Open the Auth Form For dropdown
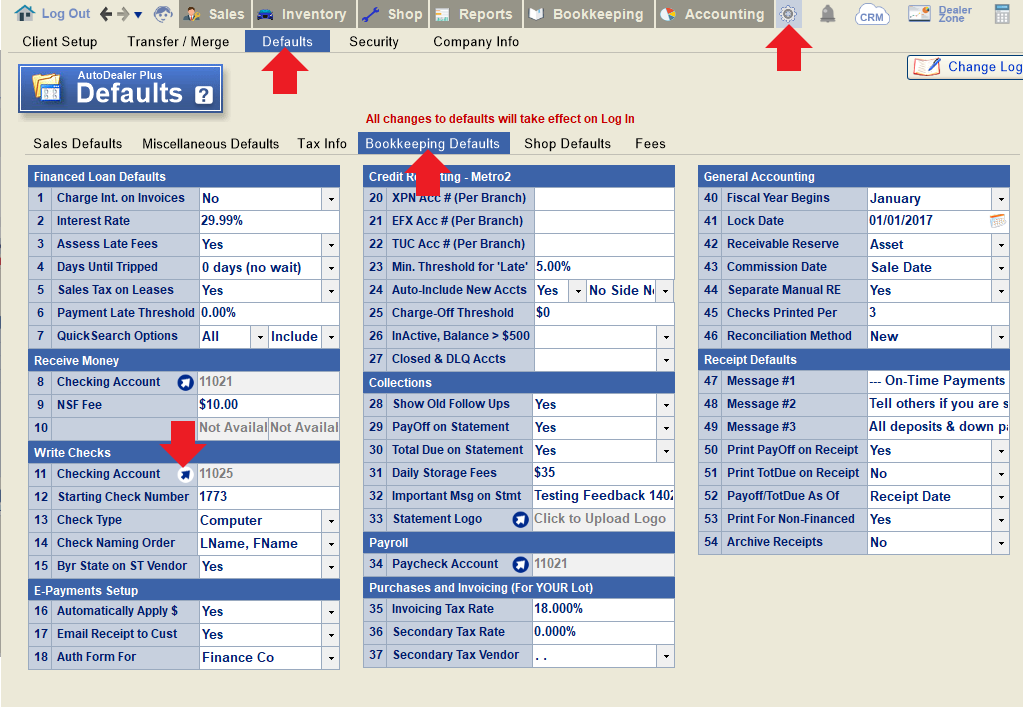The width and height of the screenshot is (1023, 707). click(331, 657)
